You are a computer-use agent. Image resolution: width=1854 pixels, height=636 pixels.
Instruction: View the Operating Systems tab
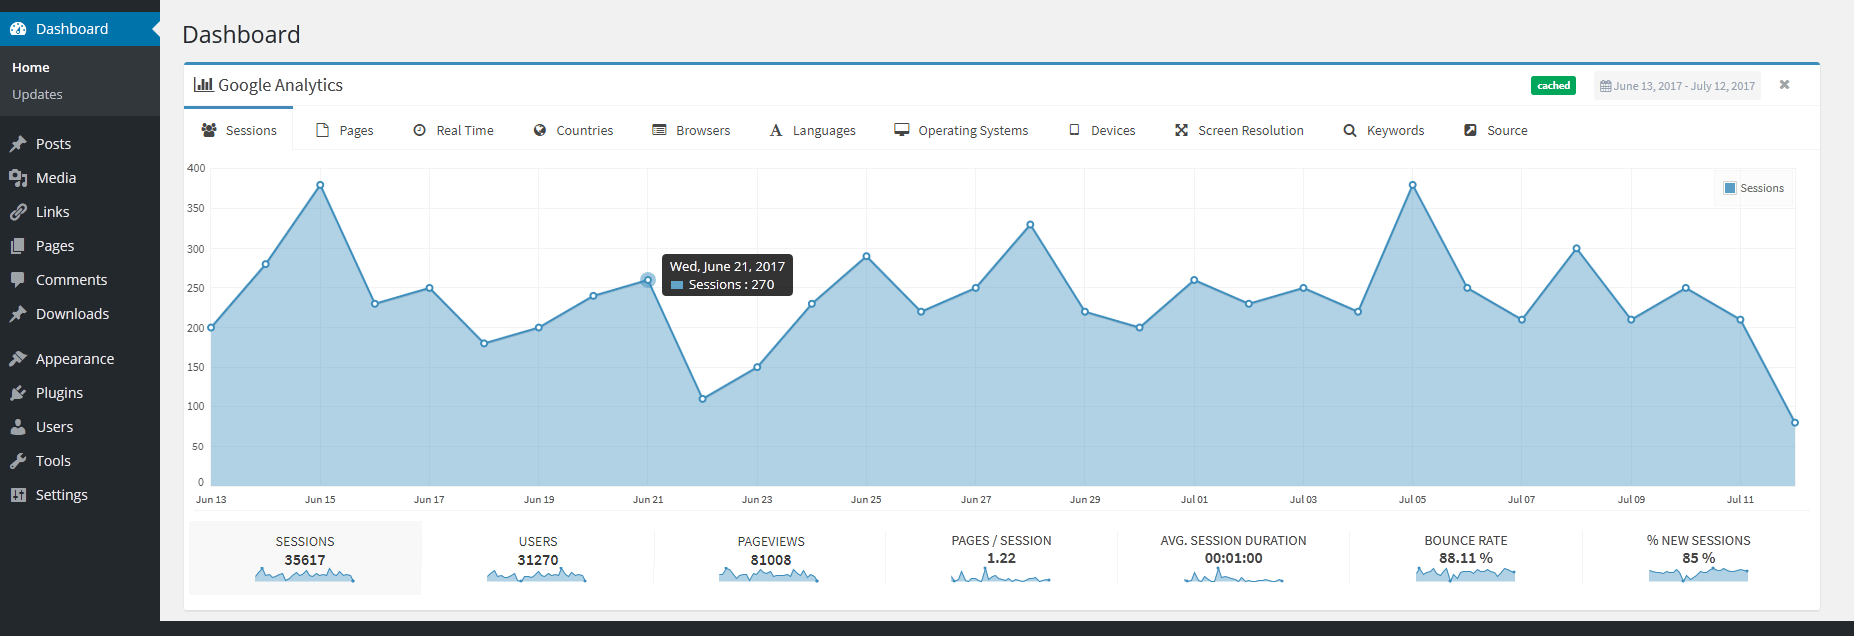point(961,130)
